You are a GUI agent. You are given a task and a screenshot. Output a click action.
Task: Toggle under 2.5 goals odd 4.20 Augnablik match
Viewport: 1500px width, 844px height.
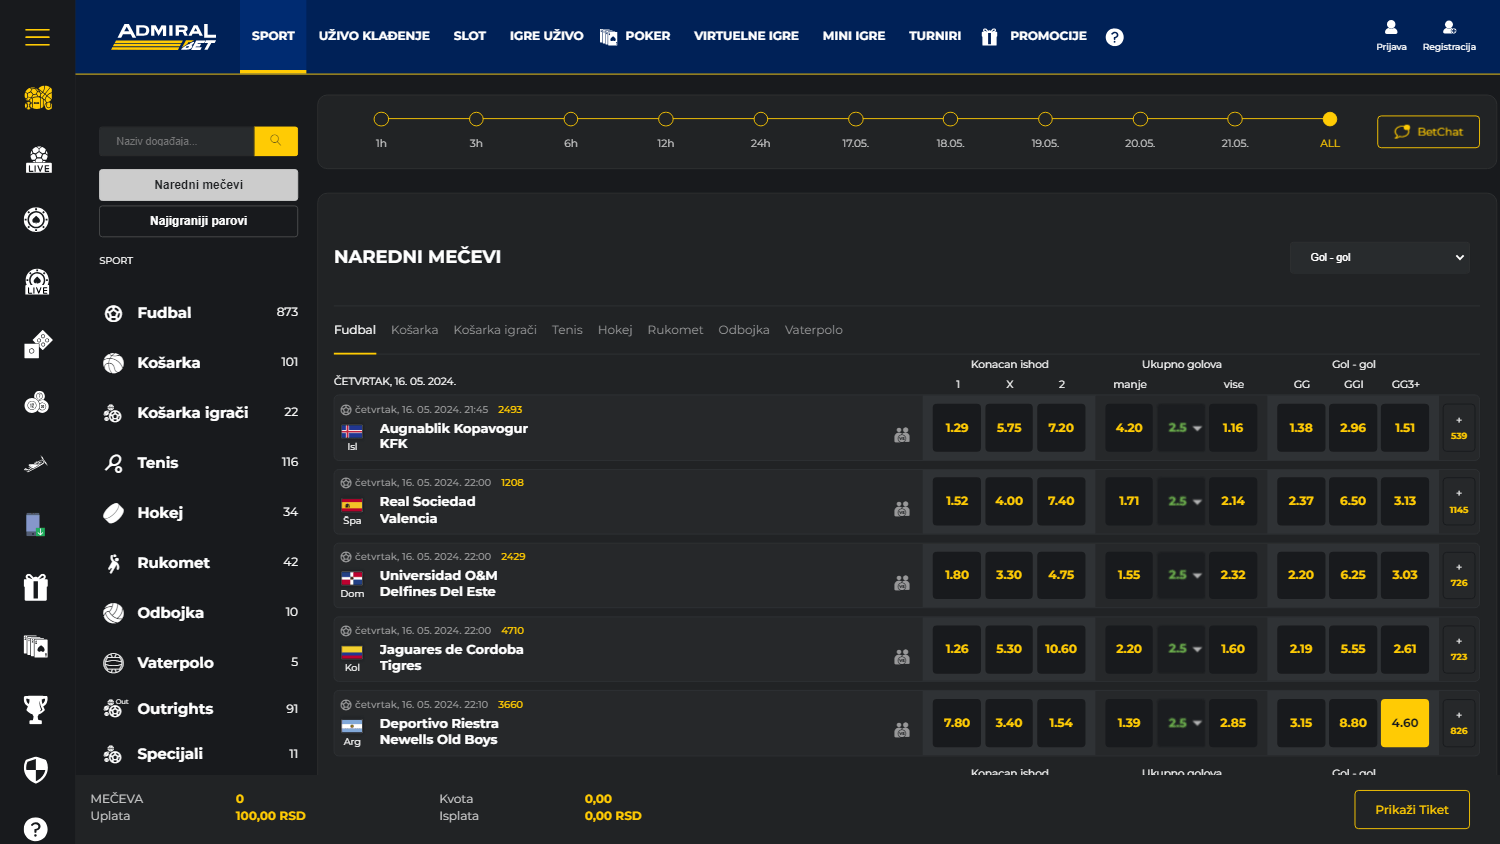(1129, 428)
